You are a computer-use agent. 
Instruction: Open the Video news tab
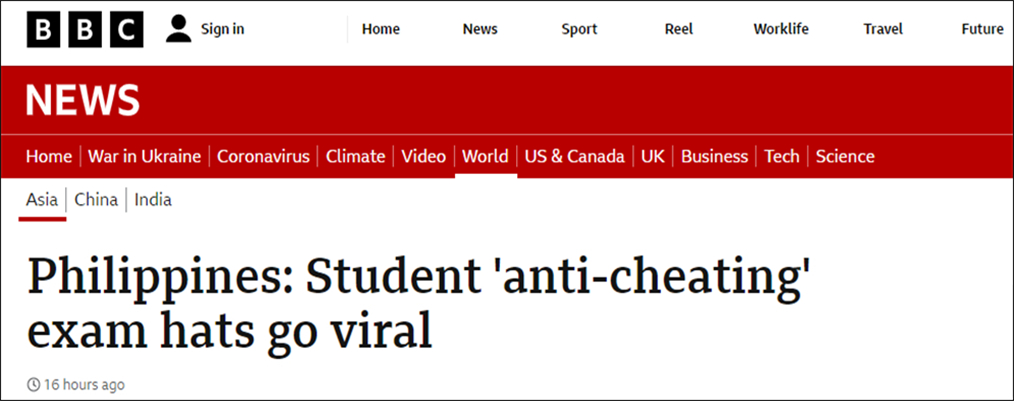pyautogui.click(x=423, y=156)
